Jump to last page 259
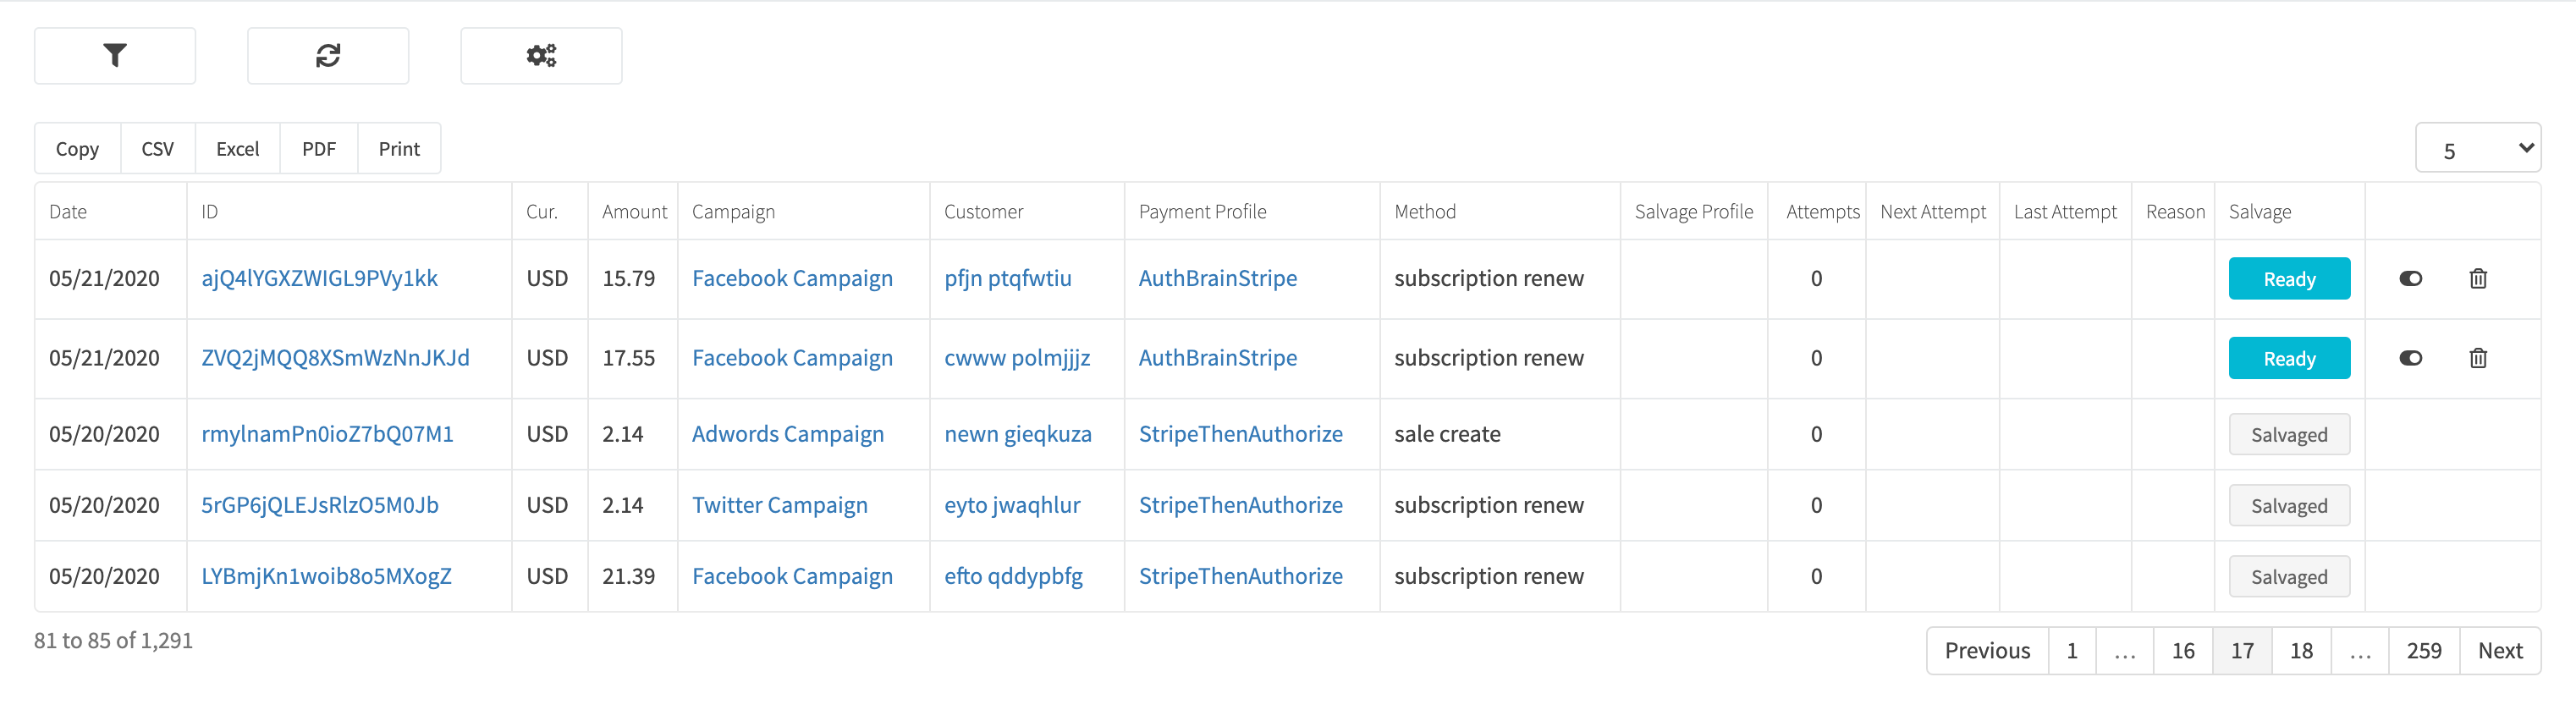The width and height of the screenshot is (2576, 721). point(2424,651)
